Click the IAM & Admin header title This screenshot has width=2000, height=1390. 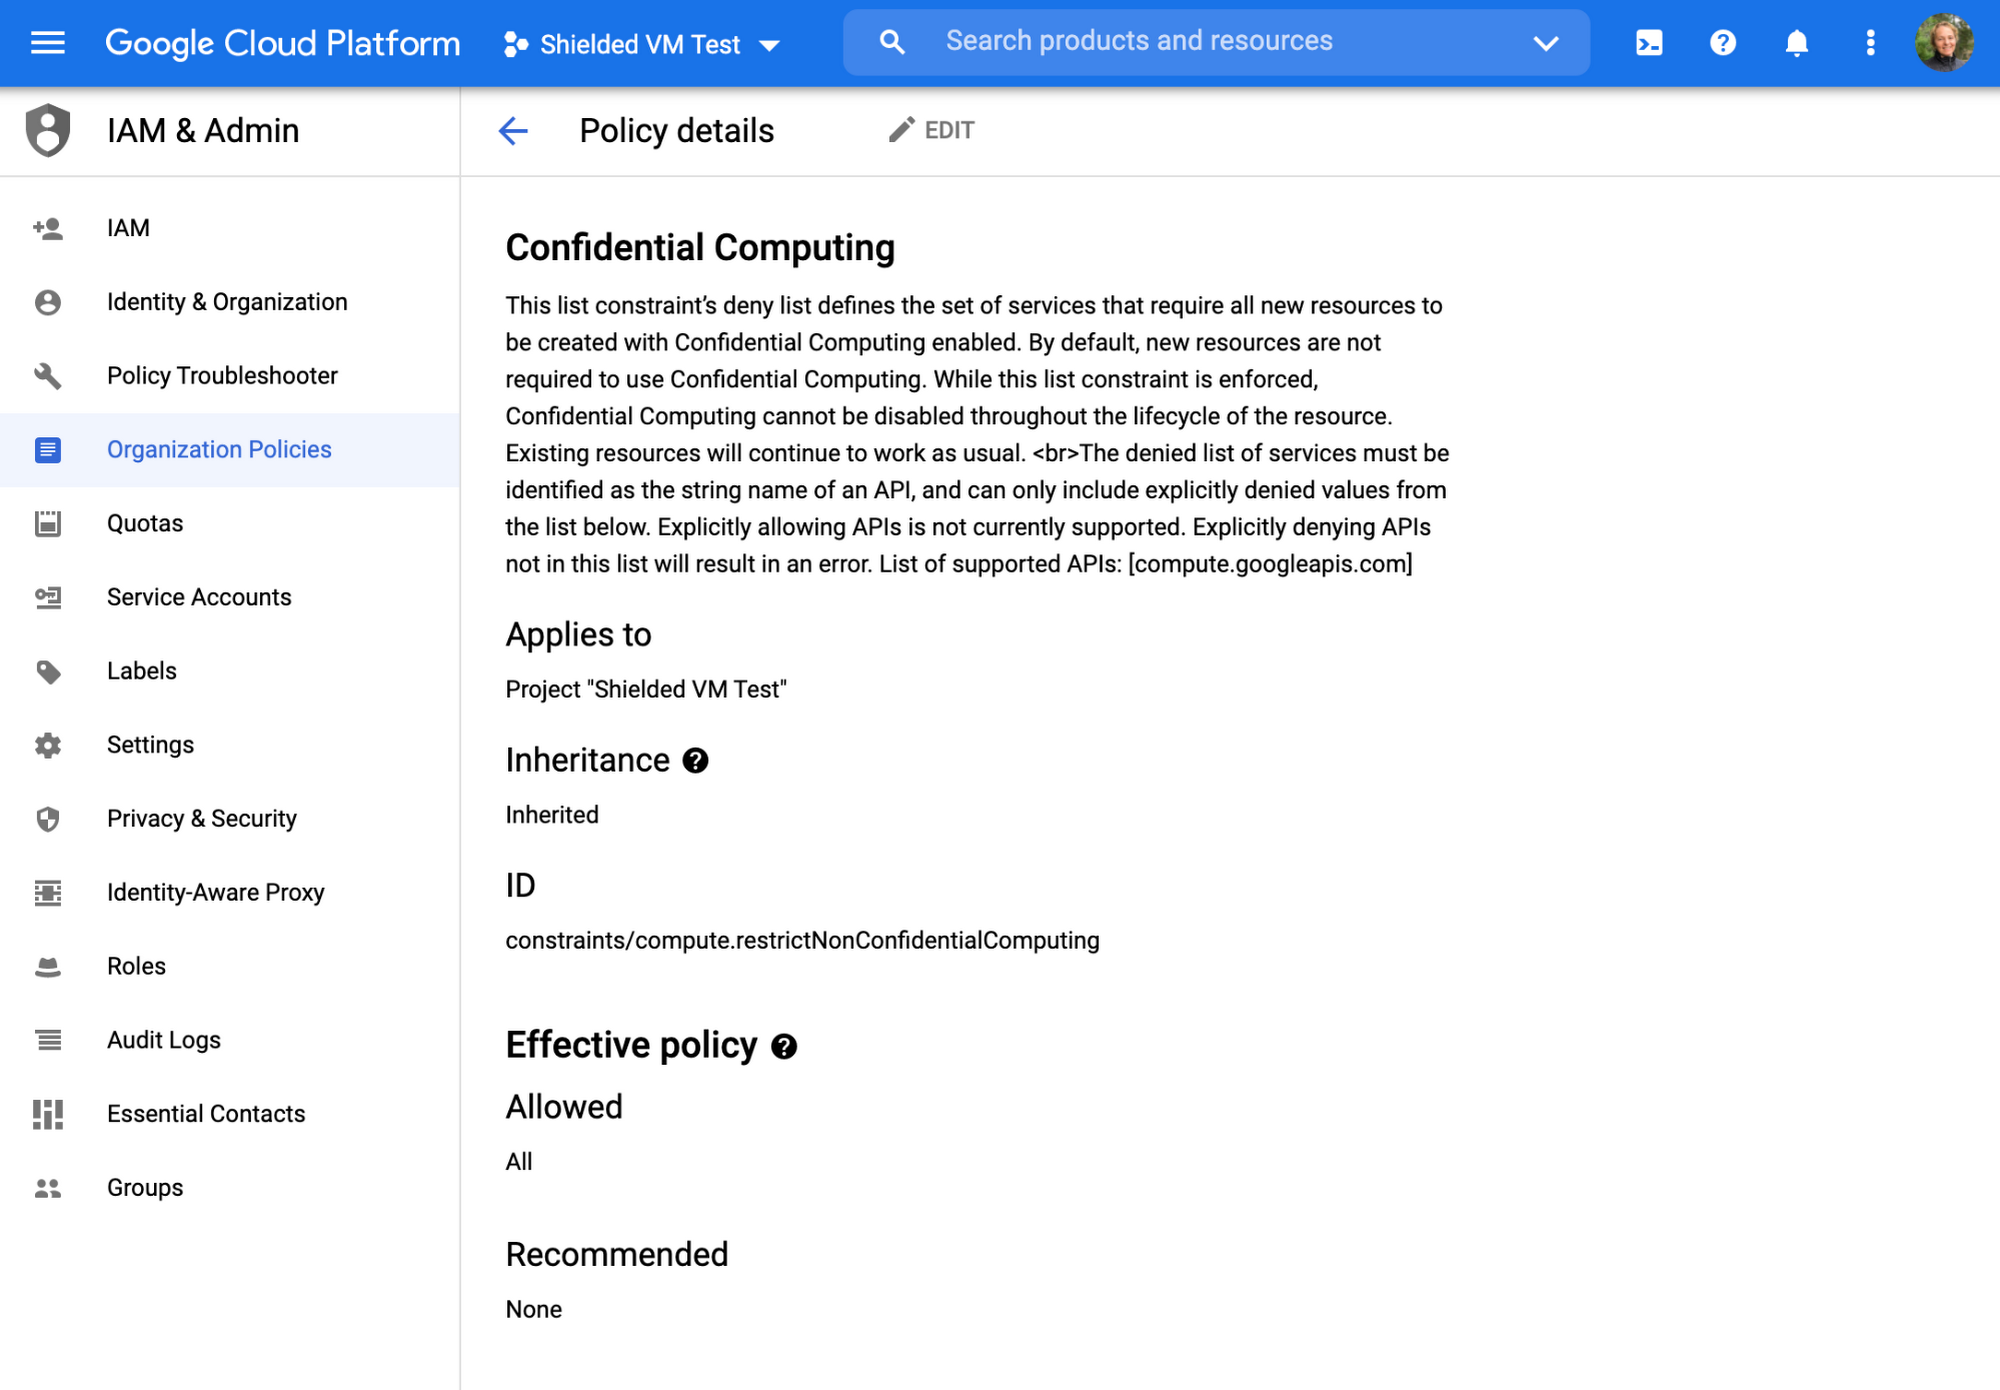pyautogui.click(x=203, y=131)
